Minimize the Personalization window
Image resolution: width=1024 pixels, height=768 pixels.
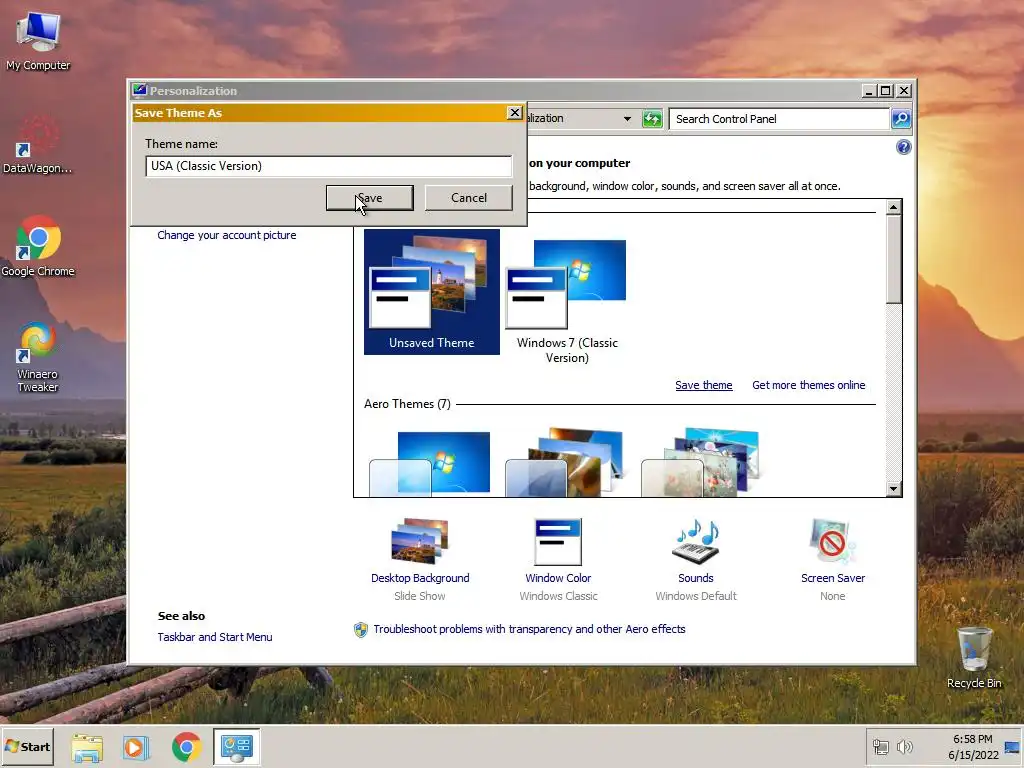pos(869,91)
